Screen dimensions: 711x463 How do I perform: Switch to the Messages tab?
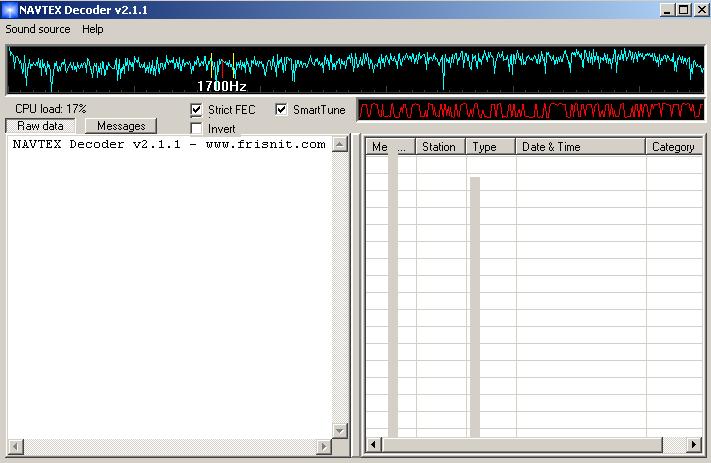(121, 126)
